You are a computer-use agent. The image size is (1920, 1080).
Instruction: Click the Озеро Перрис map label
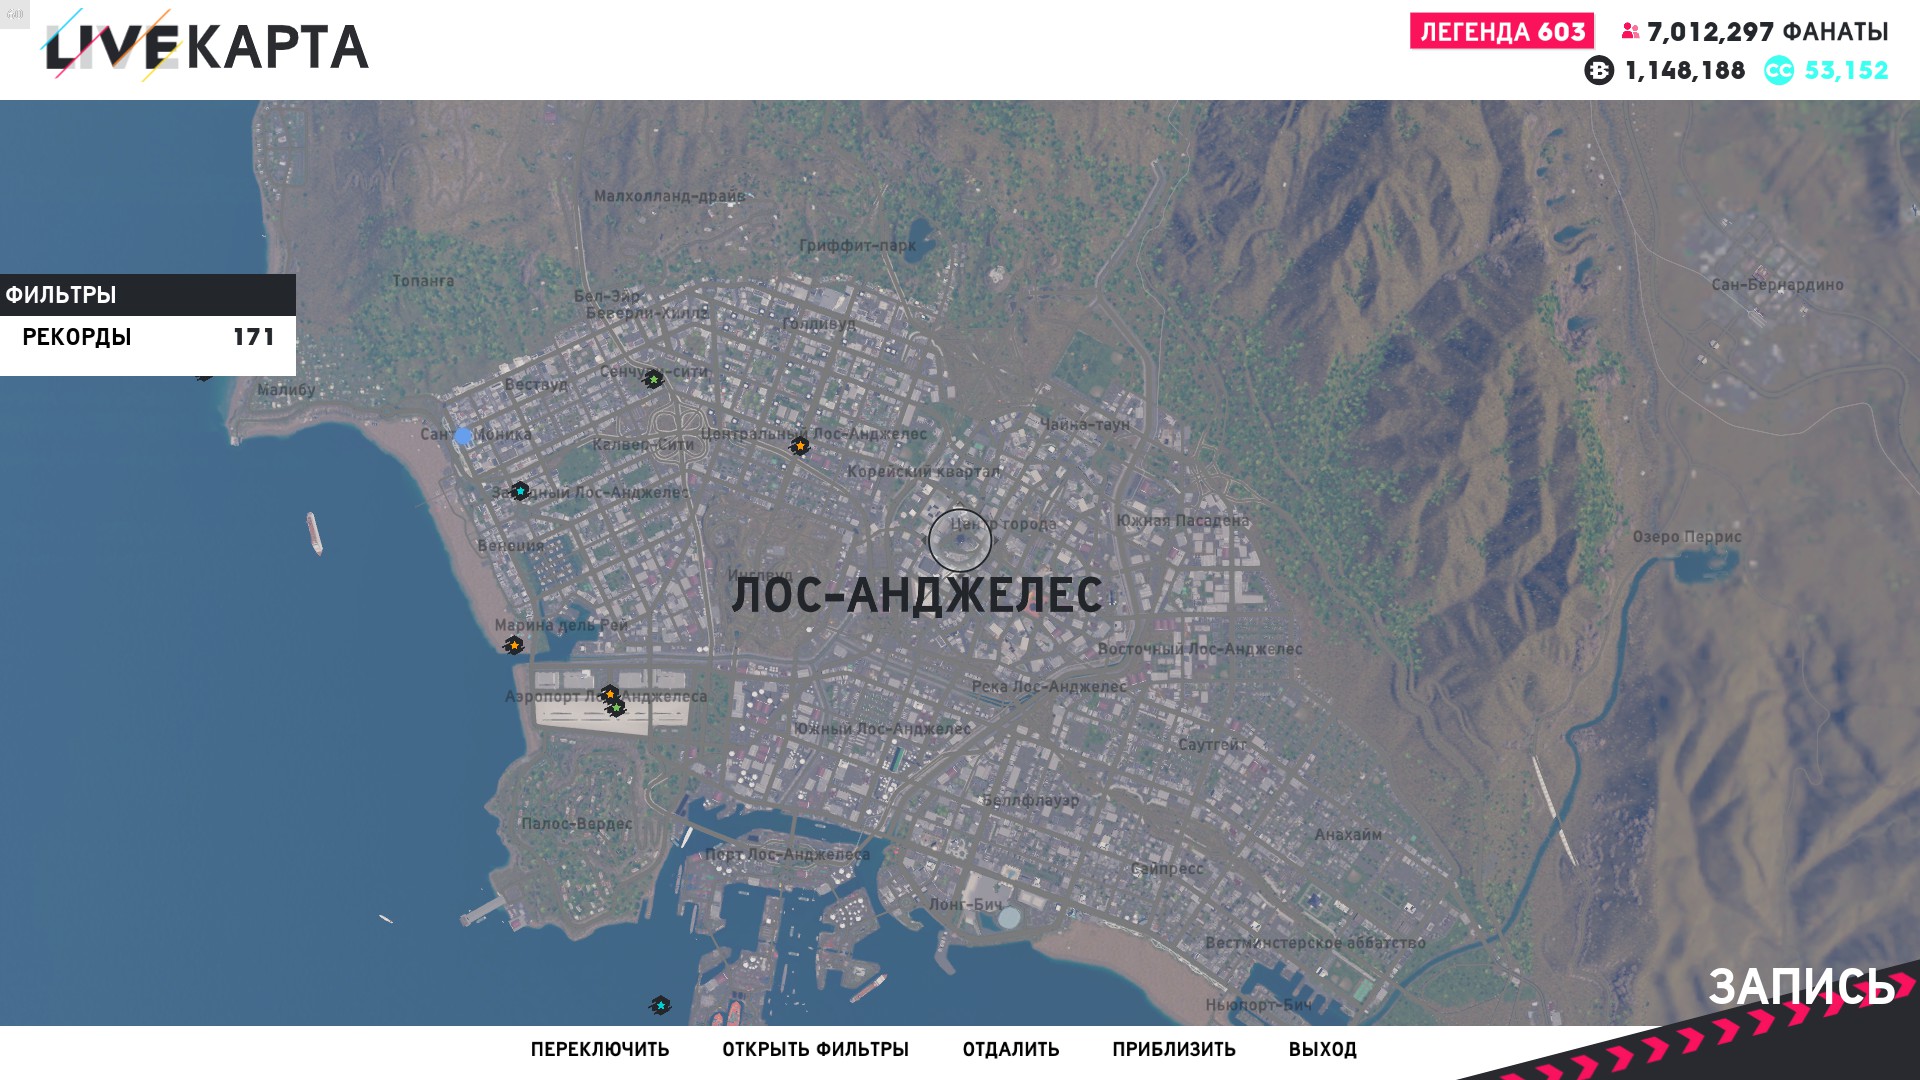[1687, 537]
